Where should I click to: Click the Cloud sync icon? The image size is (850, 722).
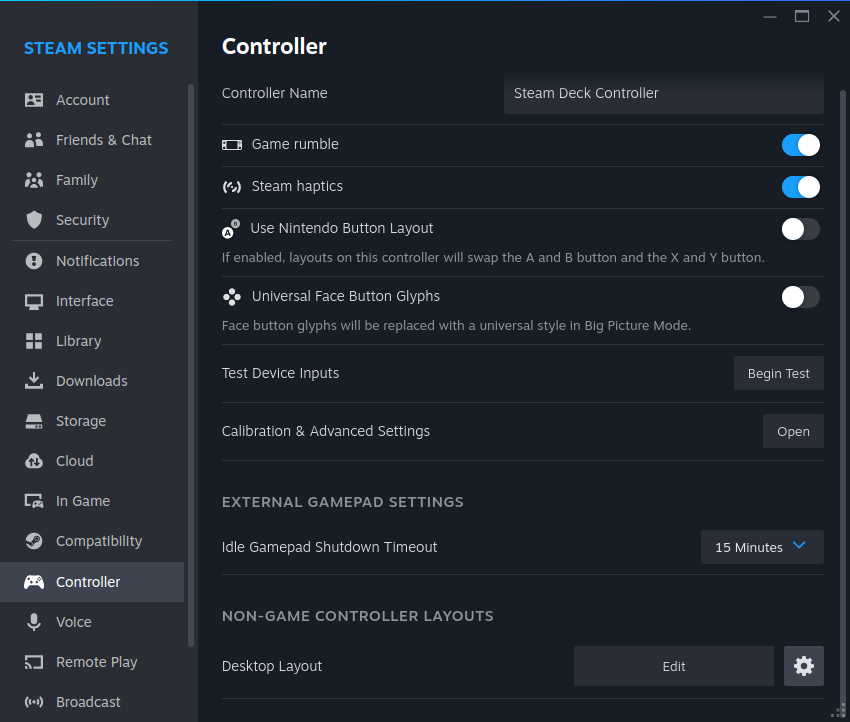pyautogui.click(x=34, y=461)
